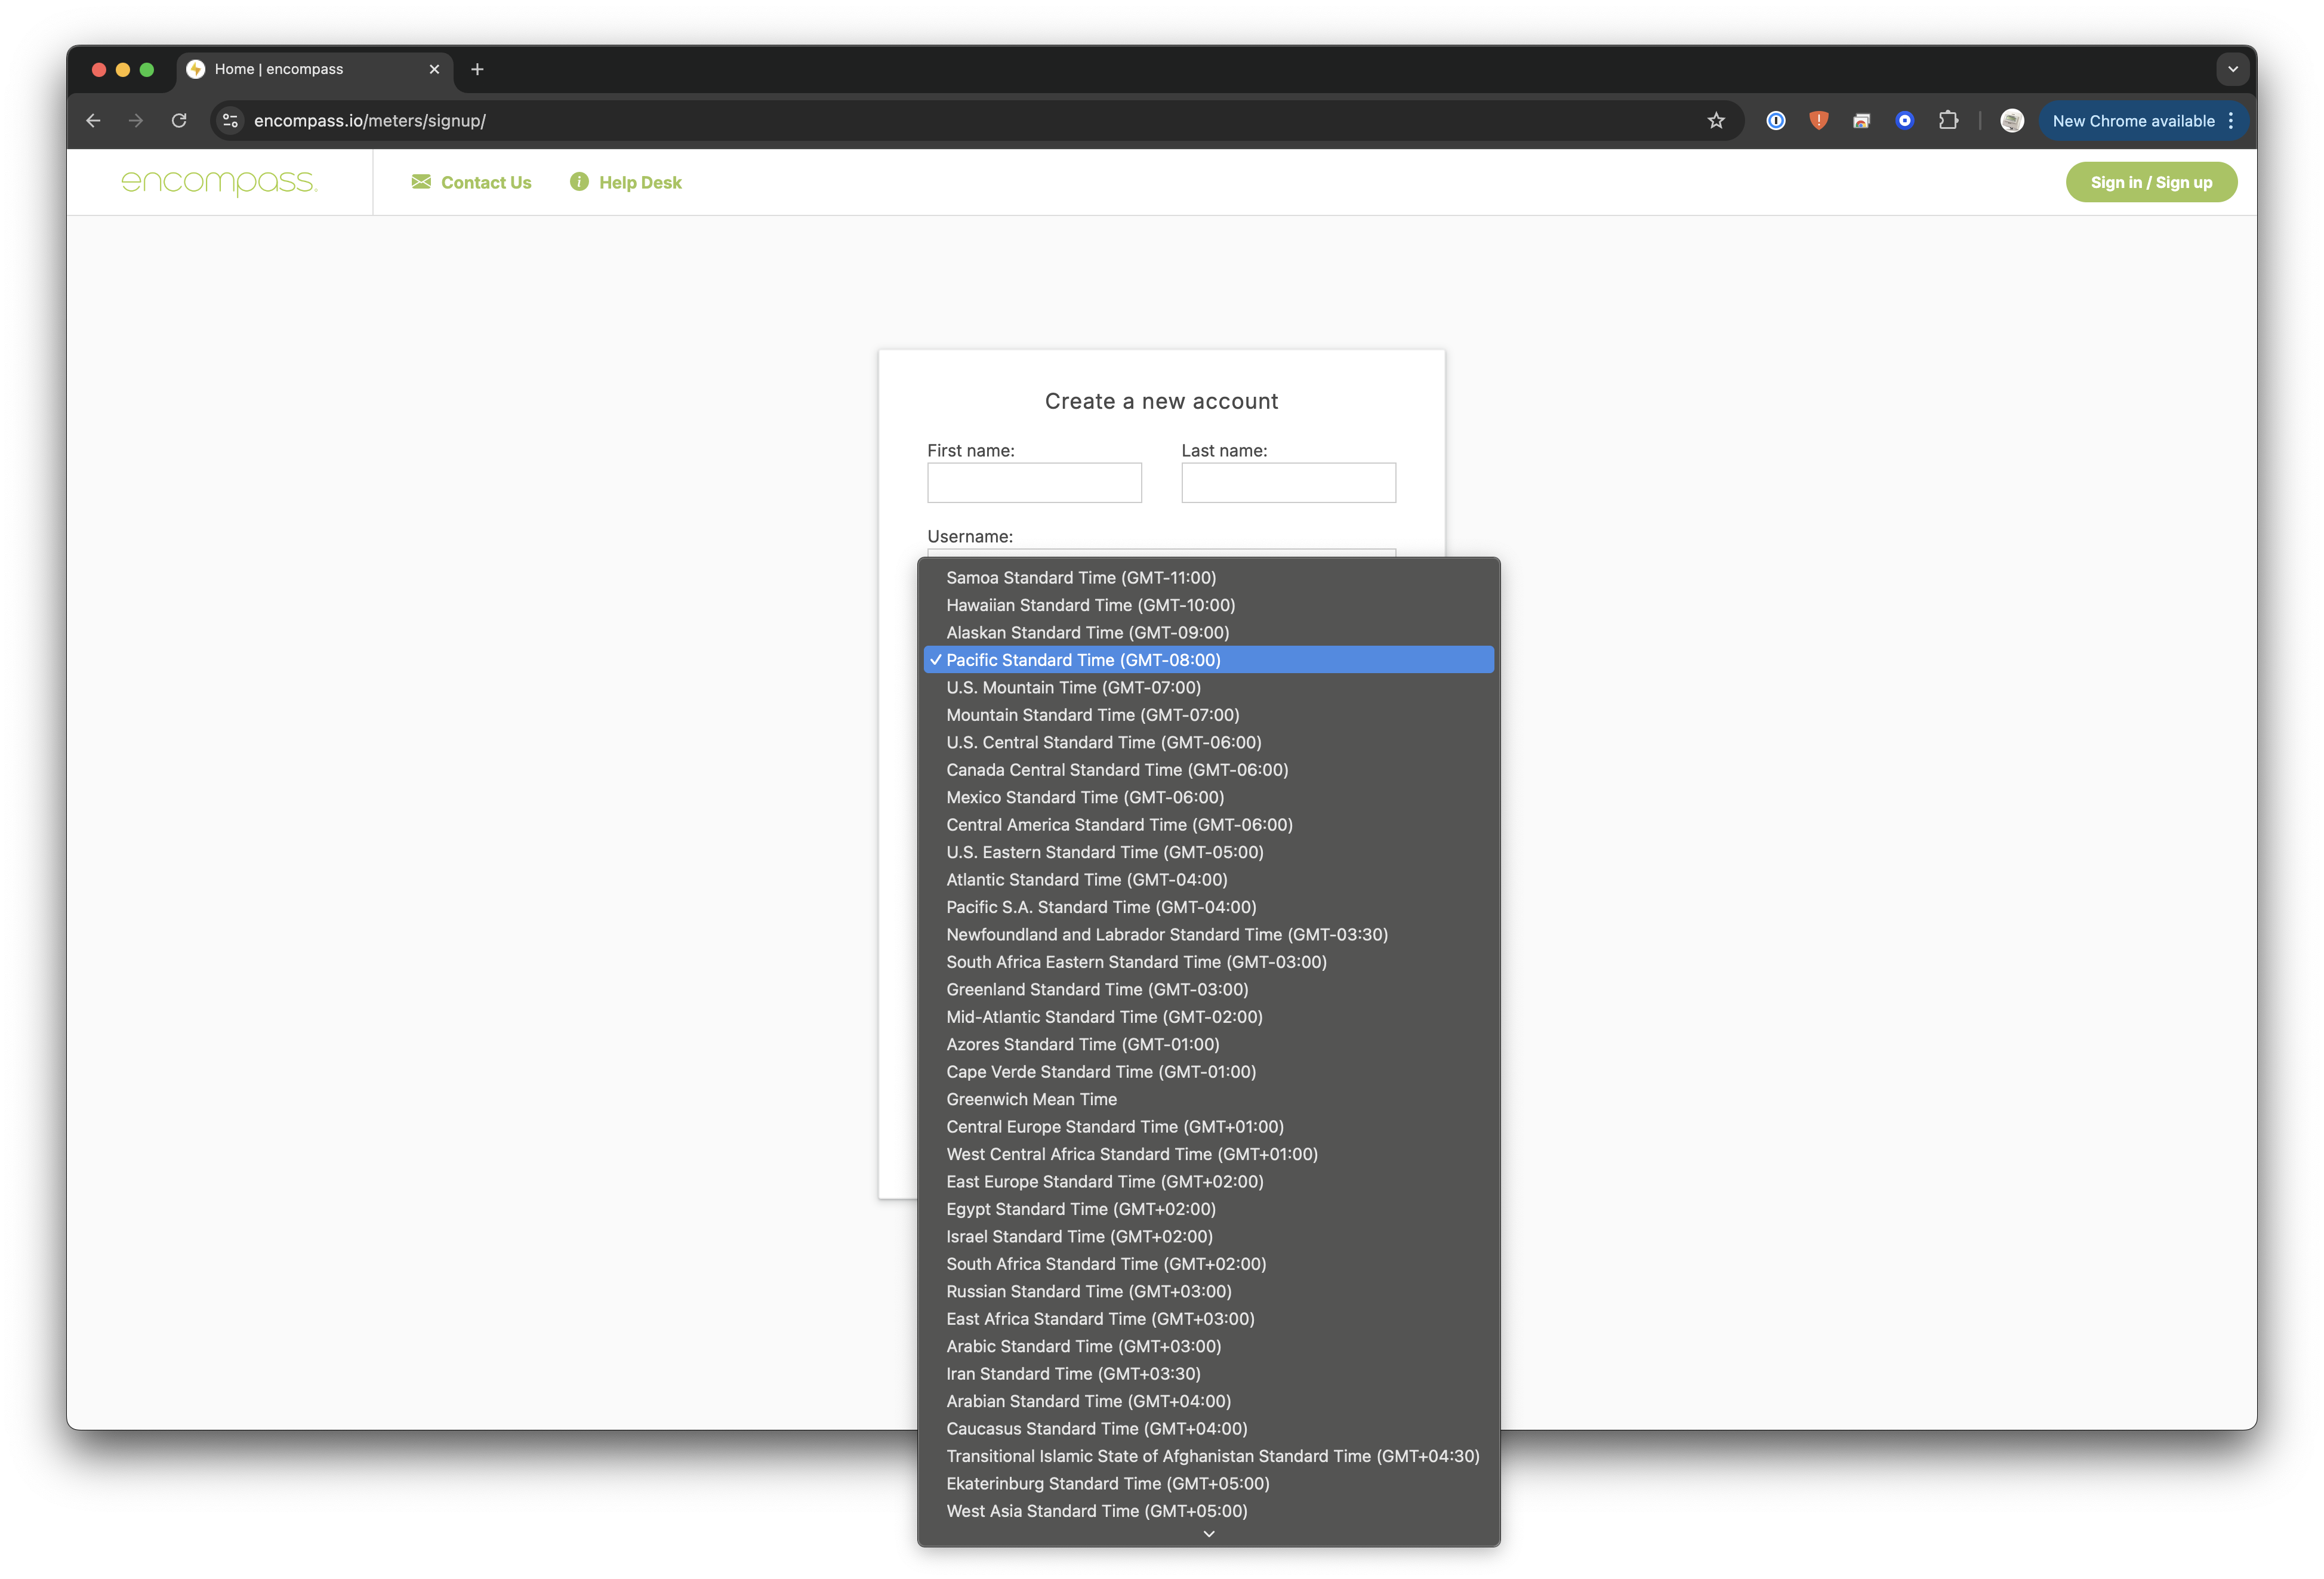The height and width of the screenshot is (1579, 2324).
Task: Focus the First name field
Action: pos(1034,483)
